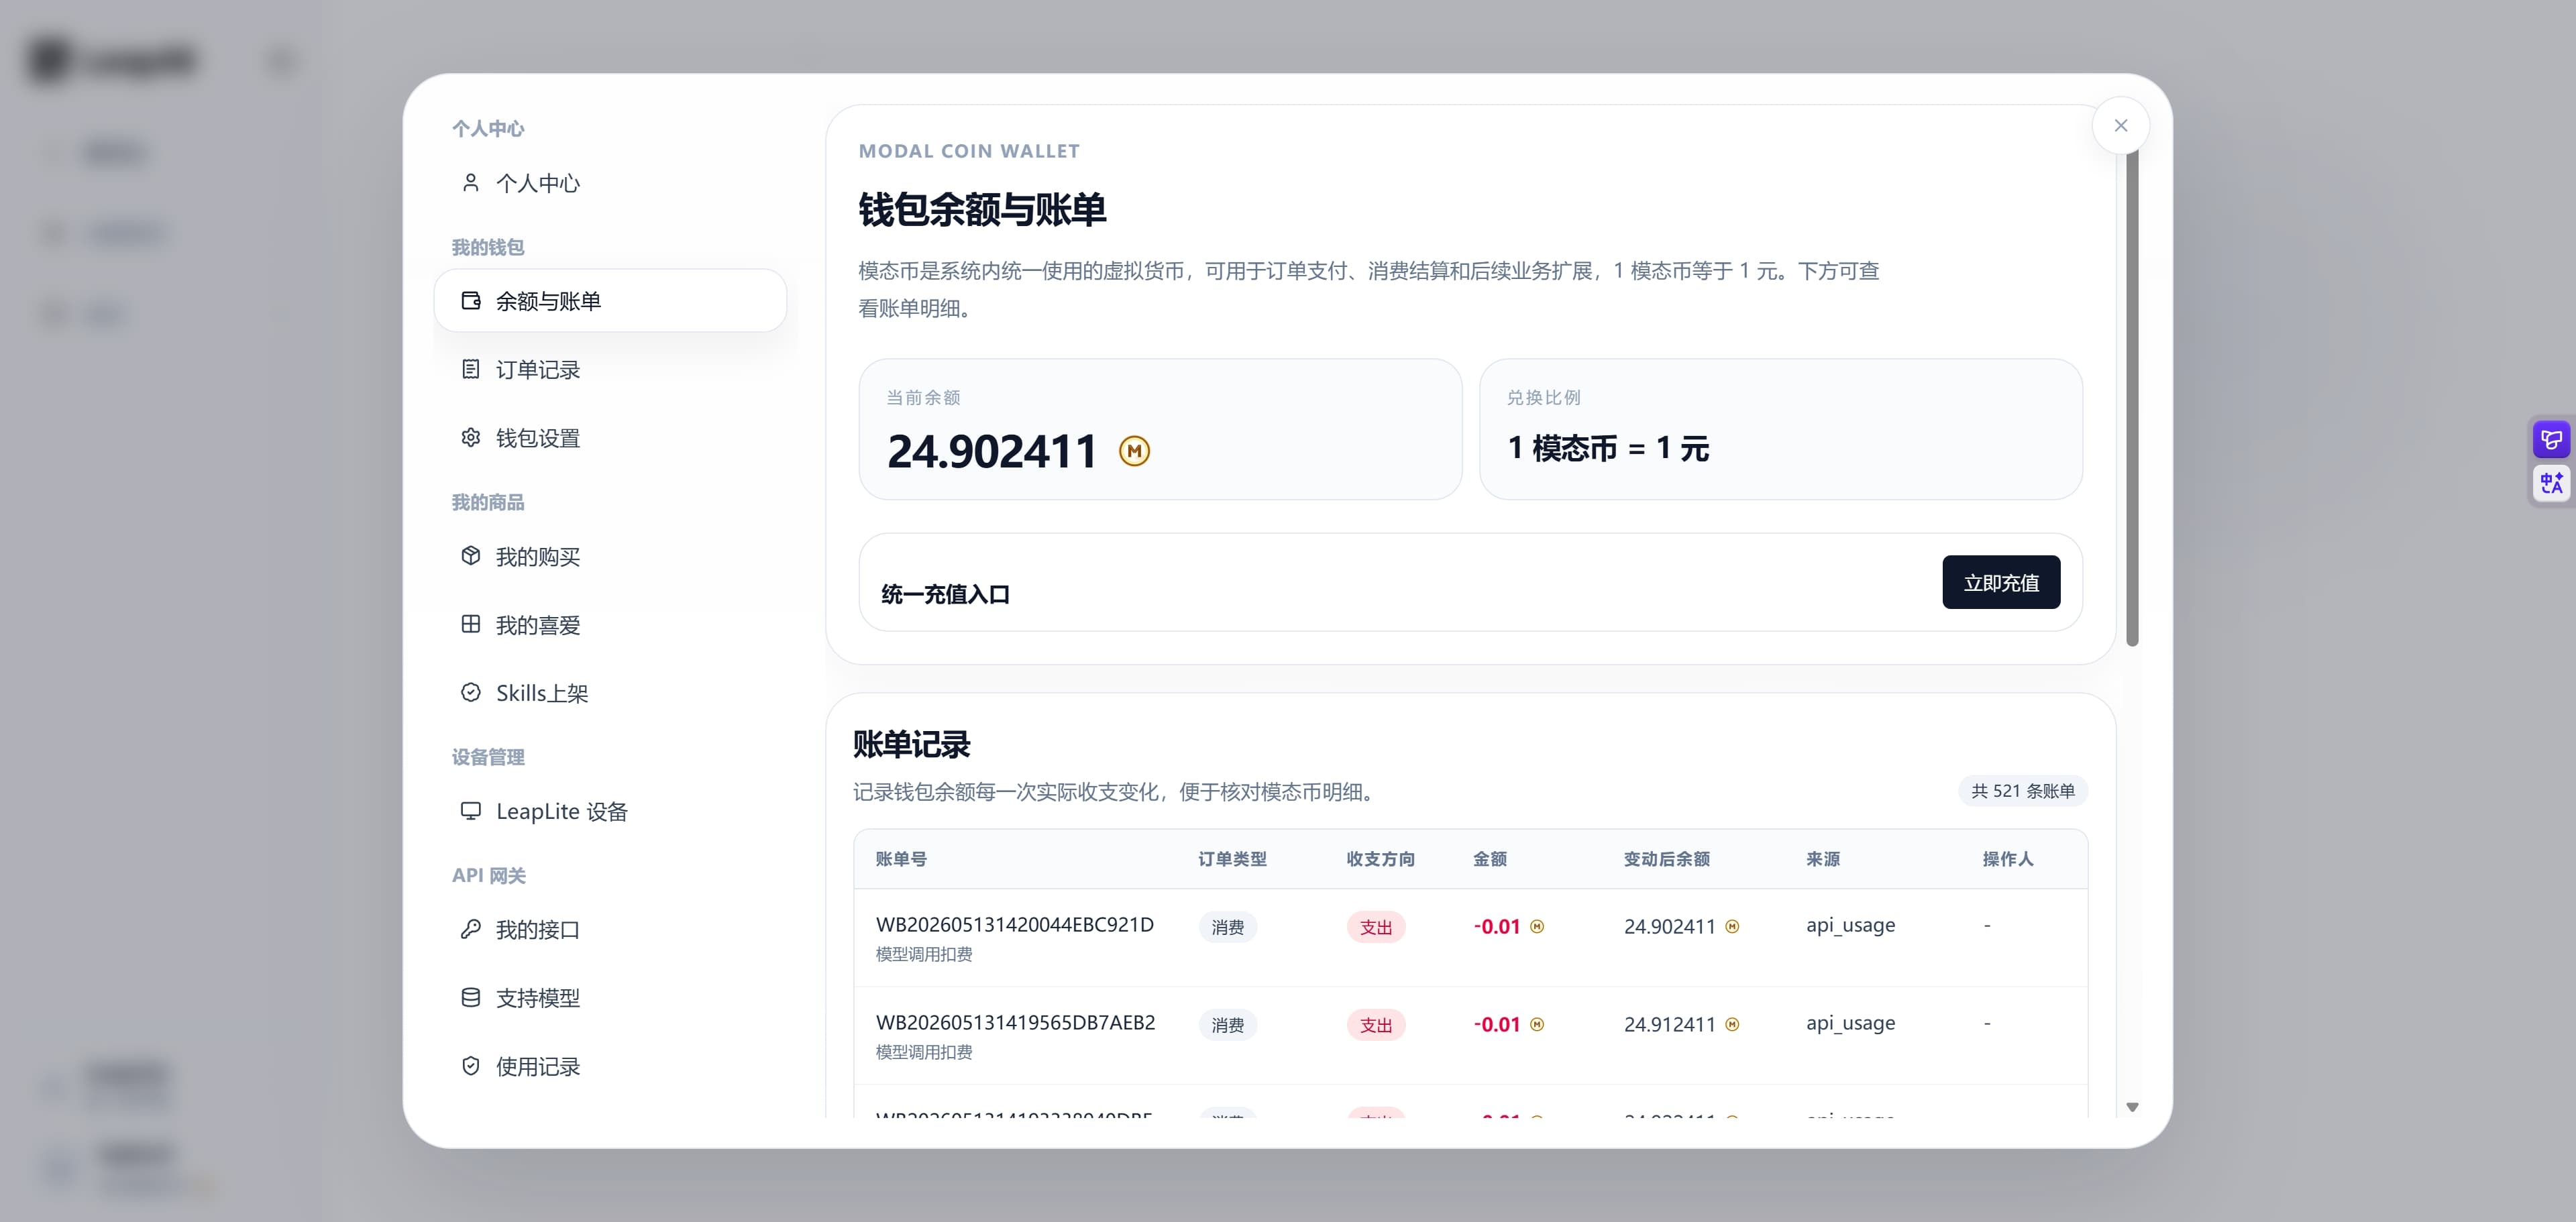Image resolution: width=2576 pixels, height=1222 pixels.
Task: Click the receipt icon for 订单记录
Action: coord(470,369)
